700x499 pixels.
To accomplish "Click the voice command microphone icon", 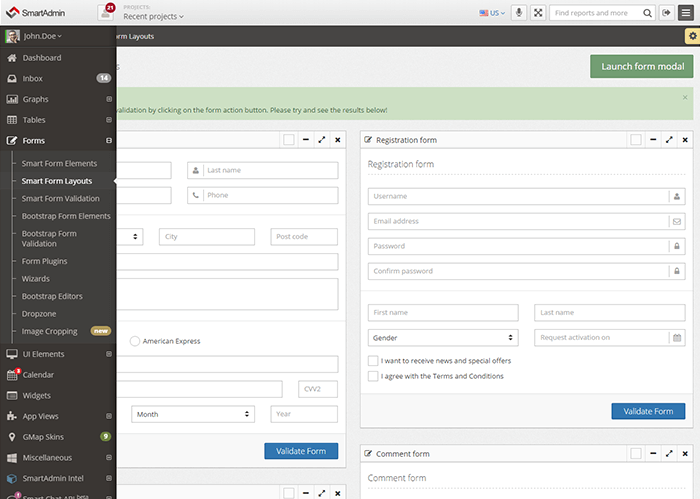I will coord(519,13).
